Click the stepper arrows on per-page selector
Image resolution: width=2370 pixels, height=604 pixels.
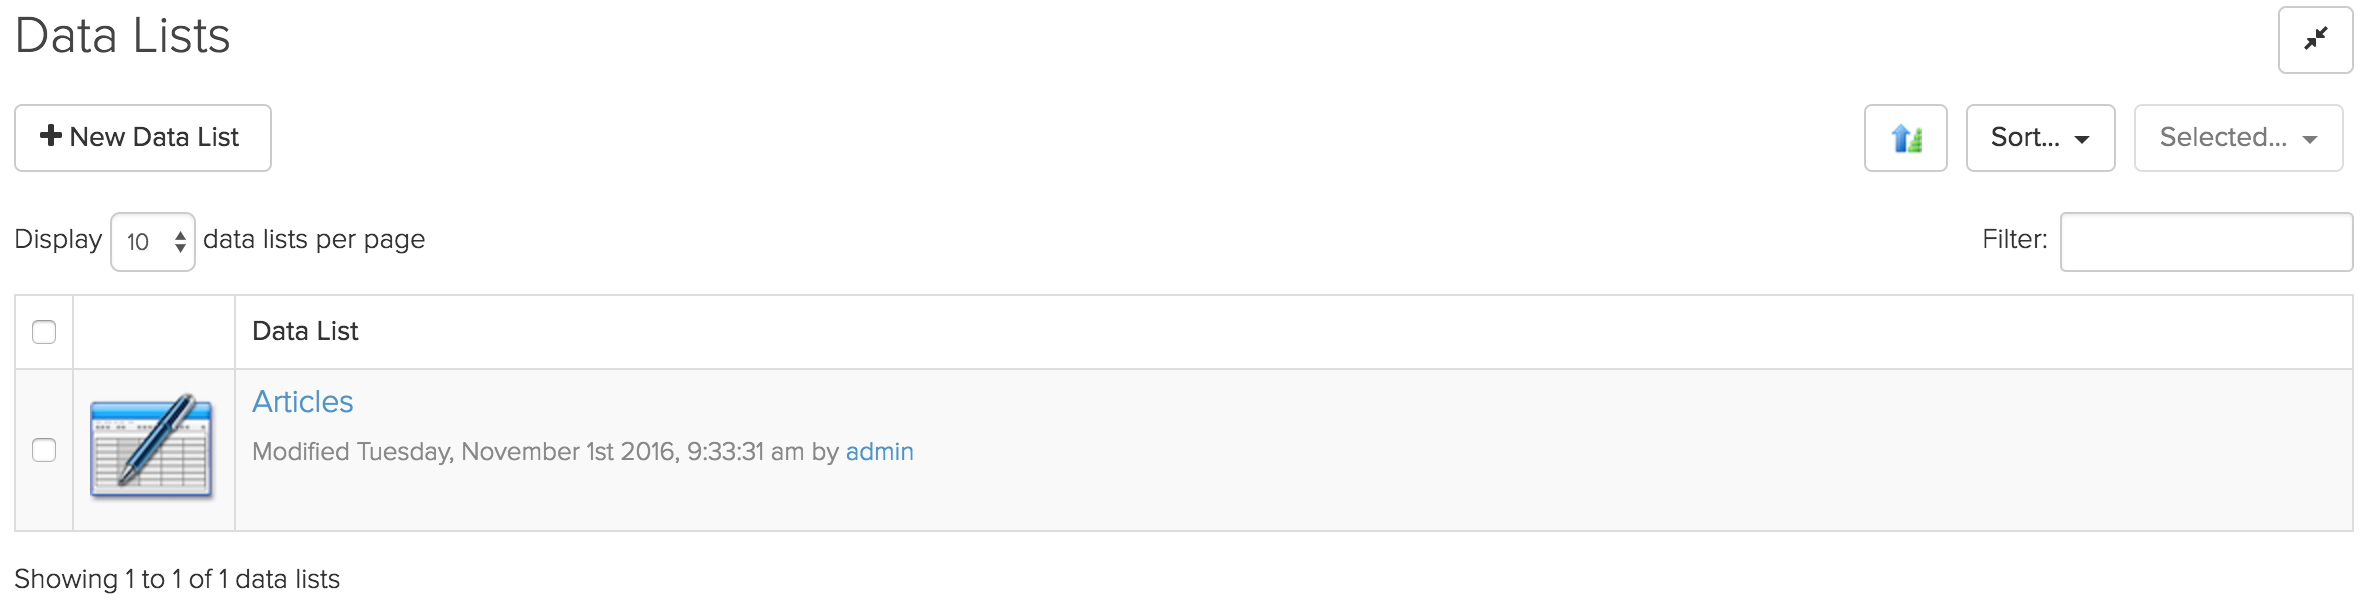[x=180, y=241]
